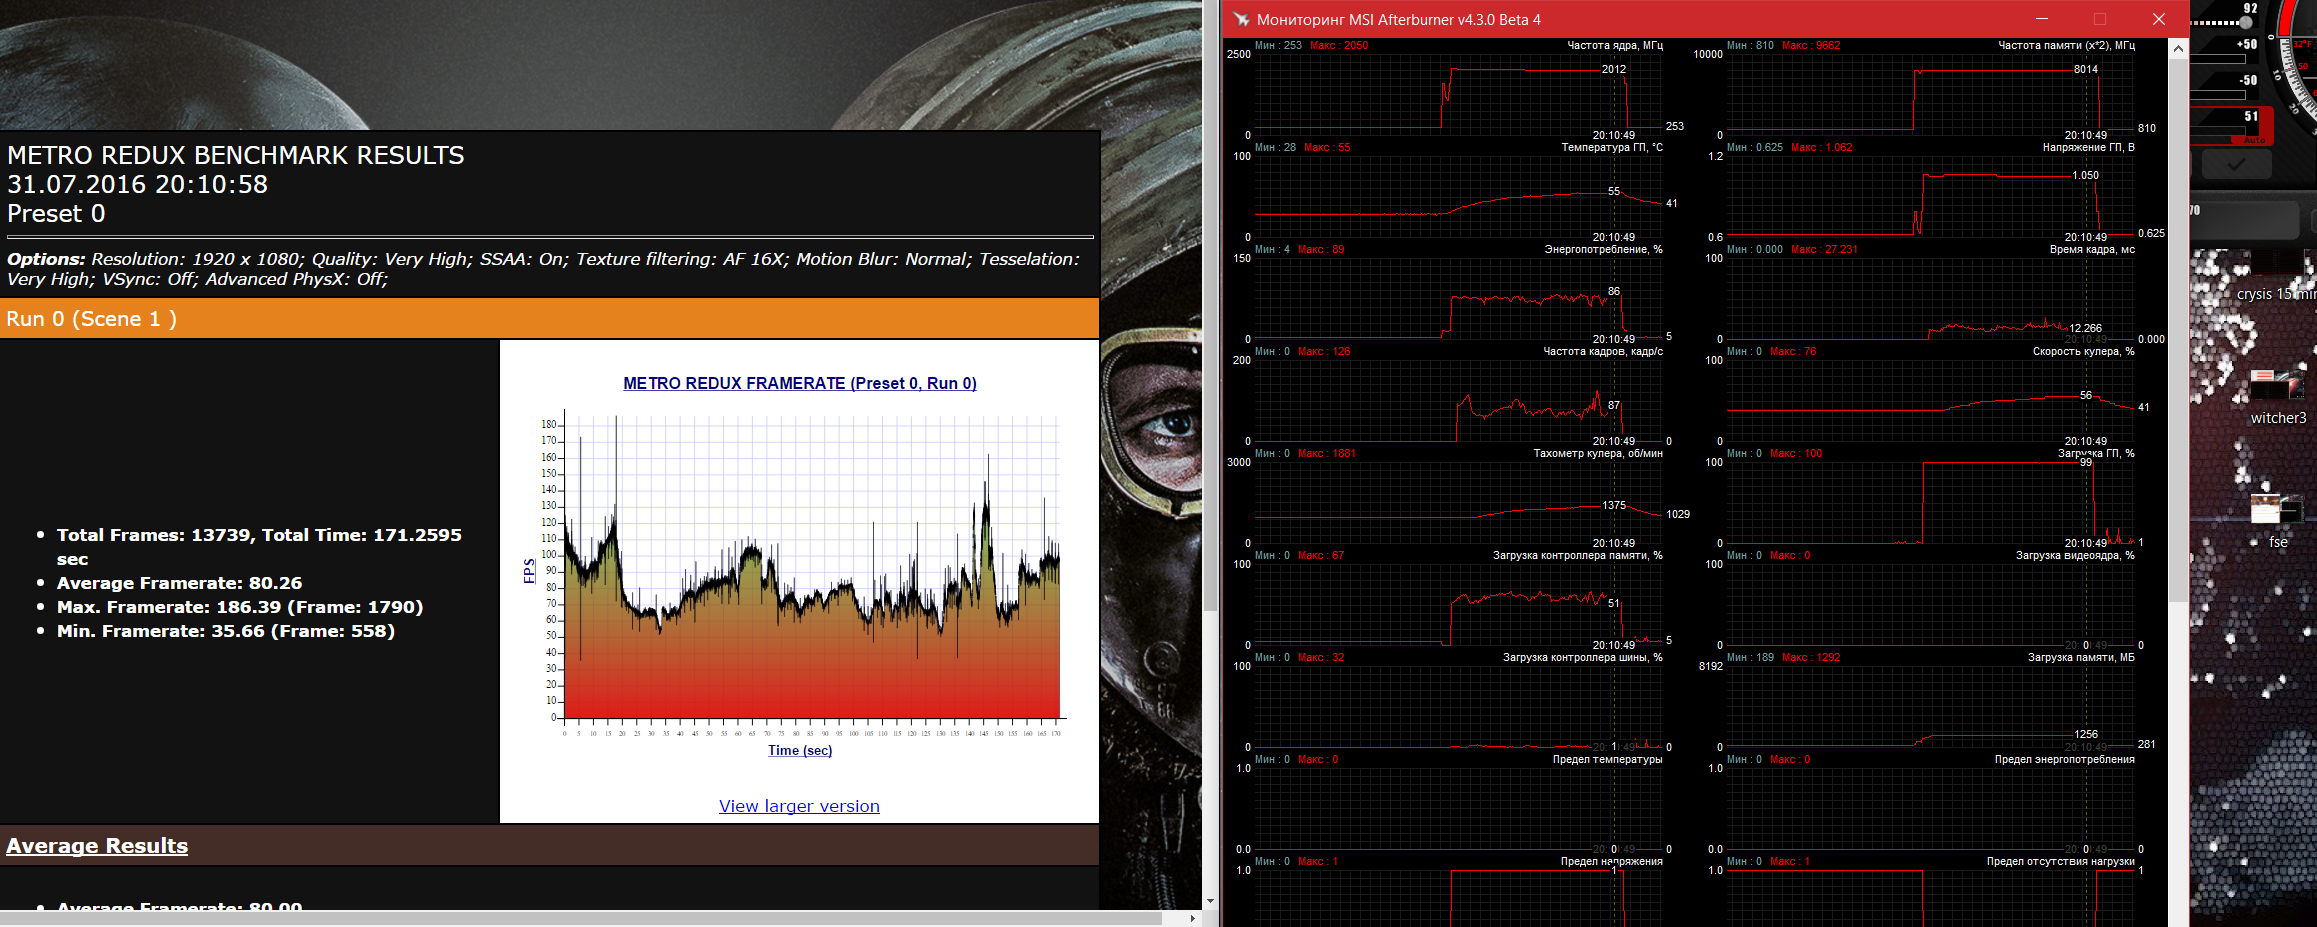Click the "Preset 0" text
This screenshot has width=2317, height=927.
(56, 213)
